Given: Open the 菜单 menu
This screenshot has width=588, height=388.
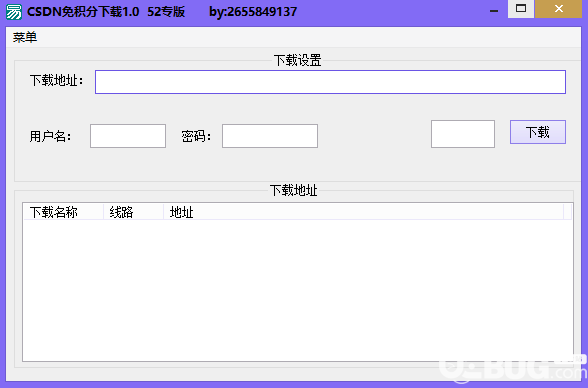Looking at the screenshot, I should [x=25, y=37].
